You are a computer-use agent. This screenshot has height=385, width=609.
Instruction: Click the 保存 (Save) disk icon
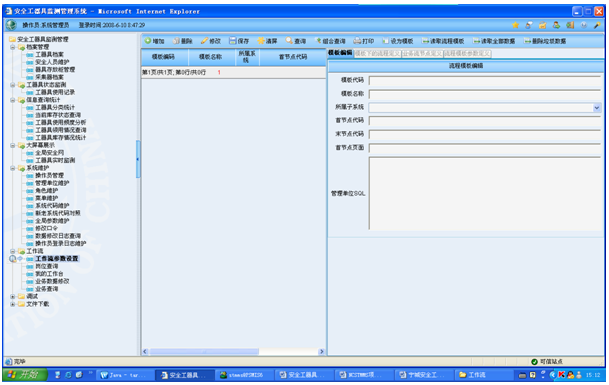(233, 41)
